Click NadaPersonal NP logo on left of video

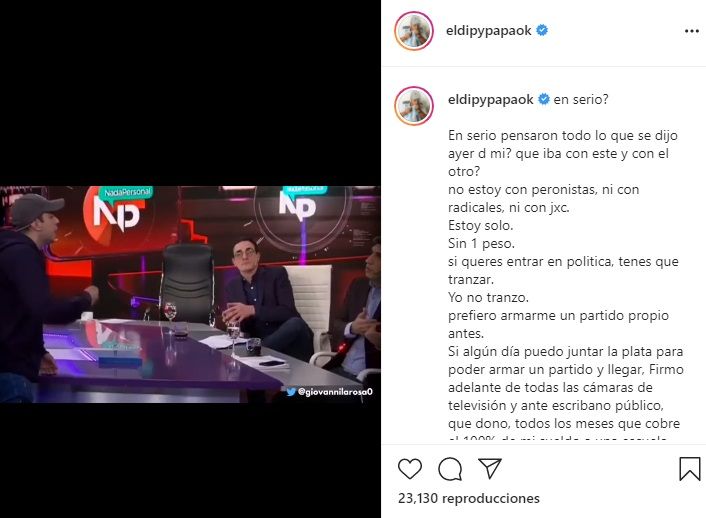click(118, 209)
